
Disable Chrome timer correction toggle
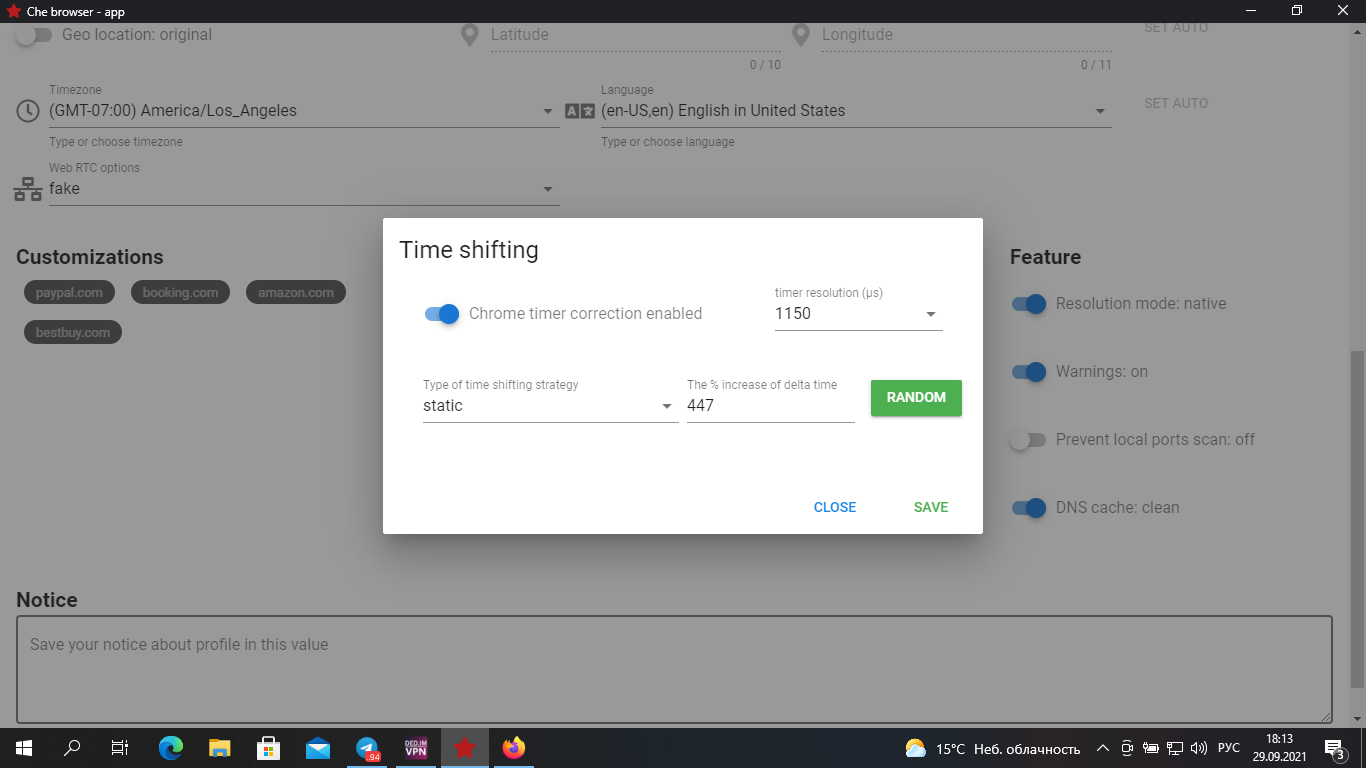point(442,314)
